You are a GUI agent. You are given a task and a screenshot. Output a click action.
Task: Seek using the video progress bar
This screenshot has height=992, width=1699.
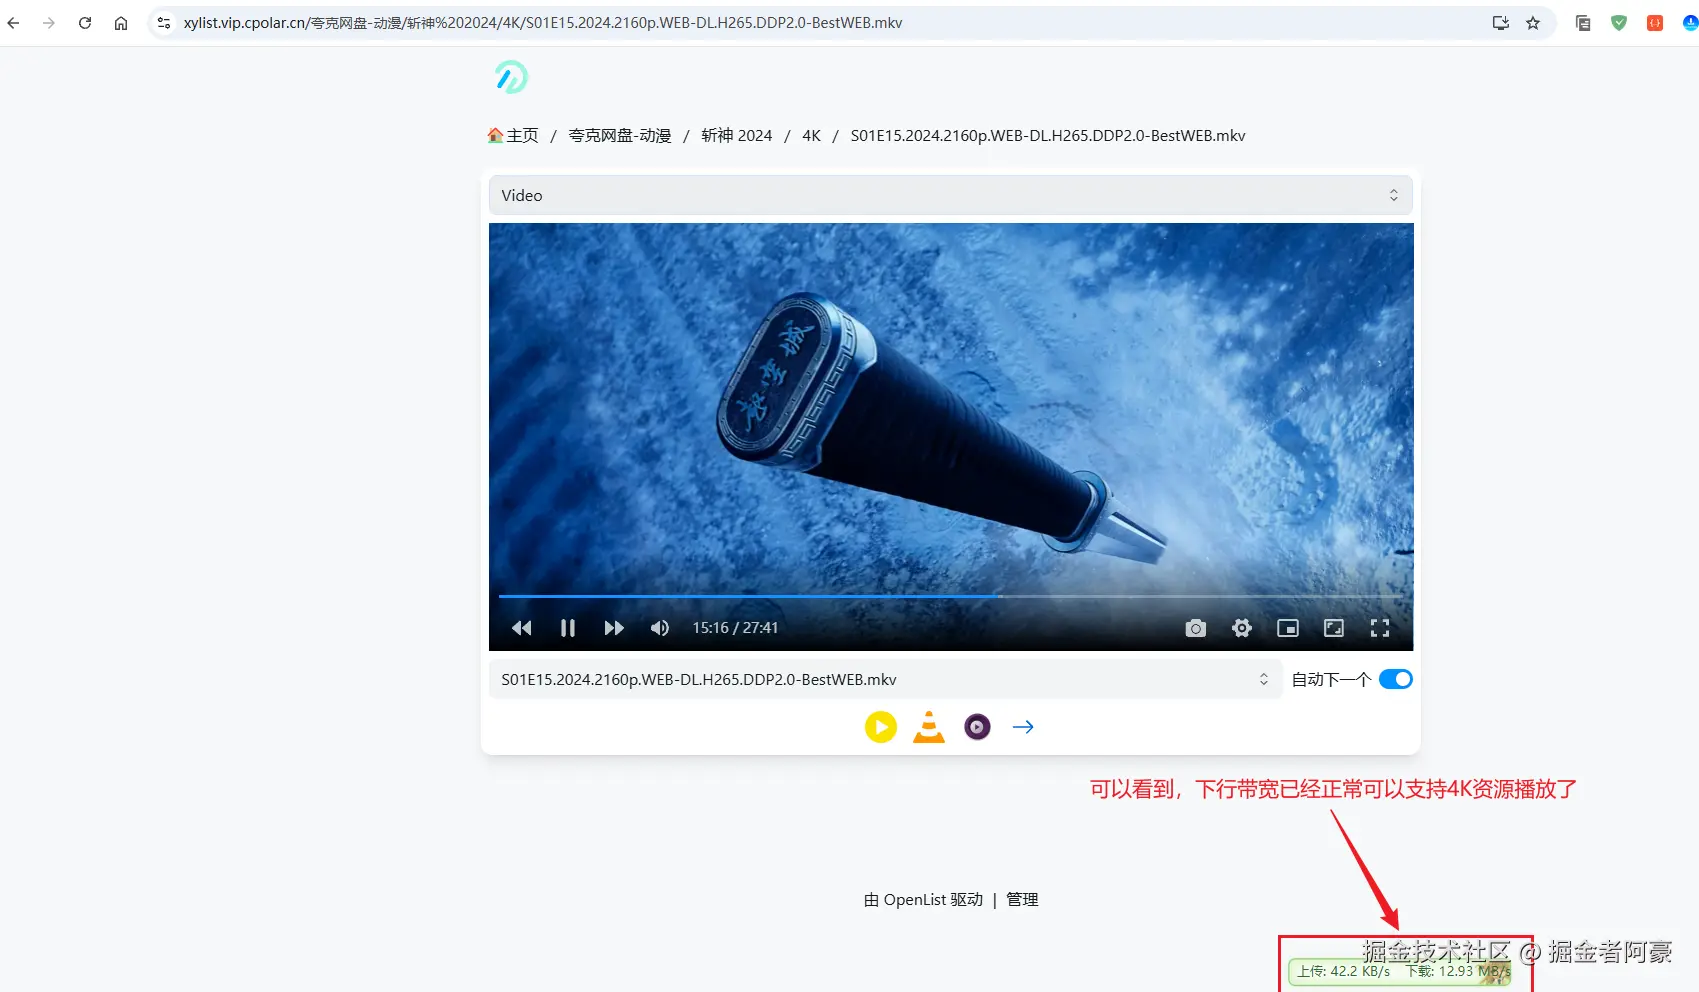950,596
